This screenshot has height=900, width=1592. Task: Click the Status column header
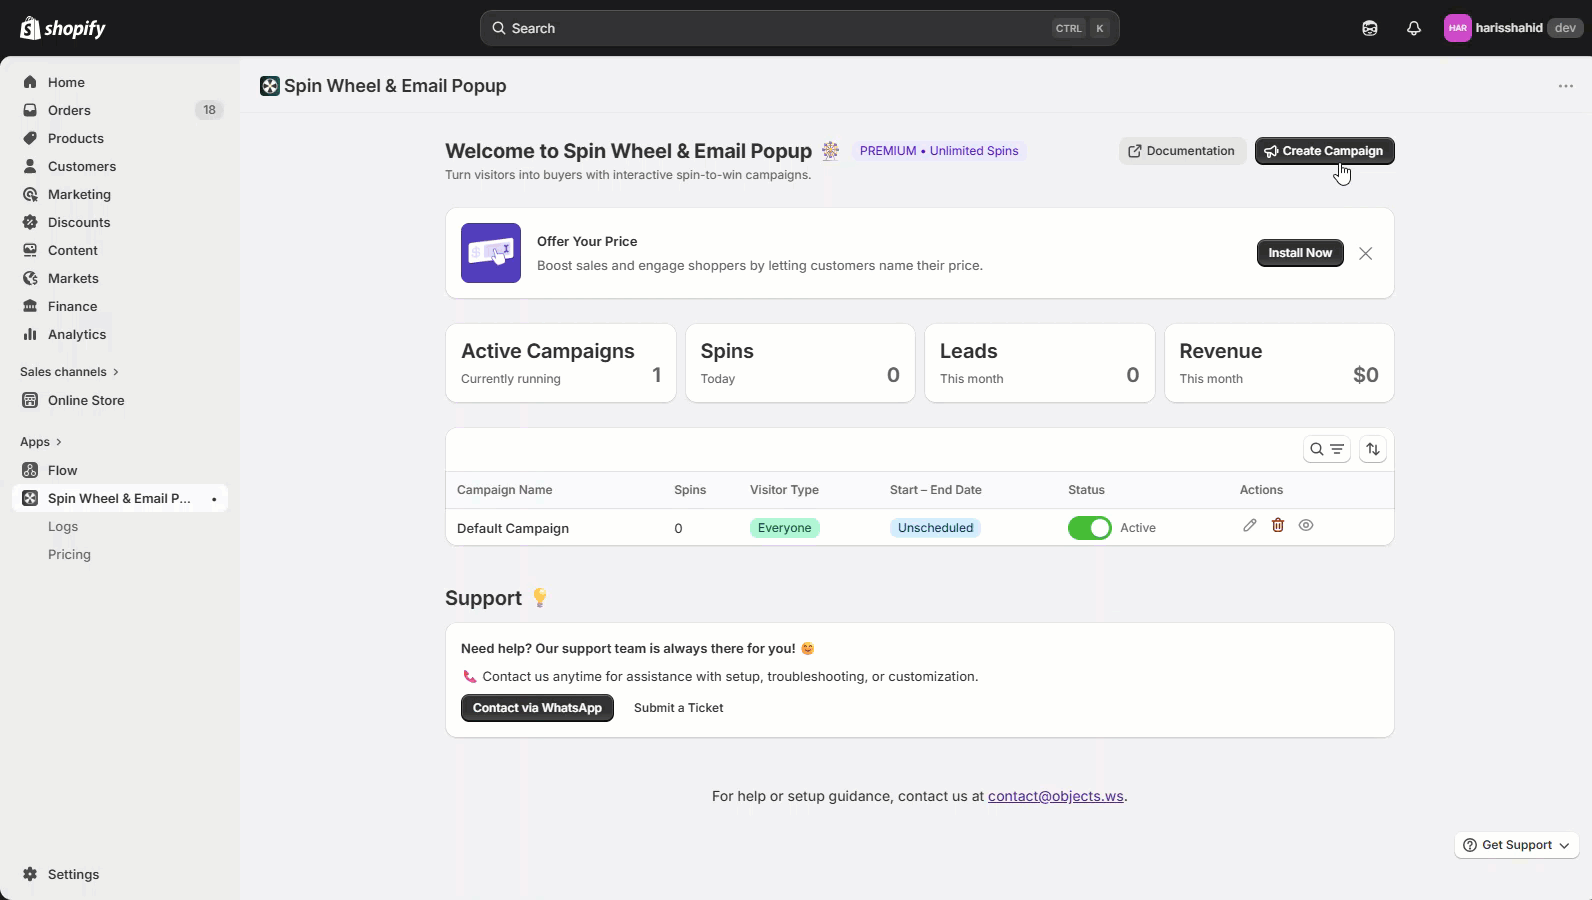1086,490
